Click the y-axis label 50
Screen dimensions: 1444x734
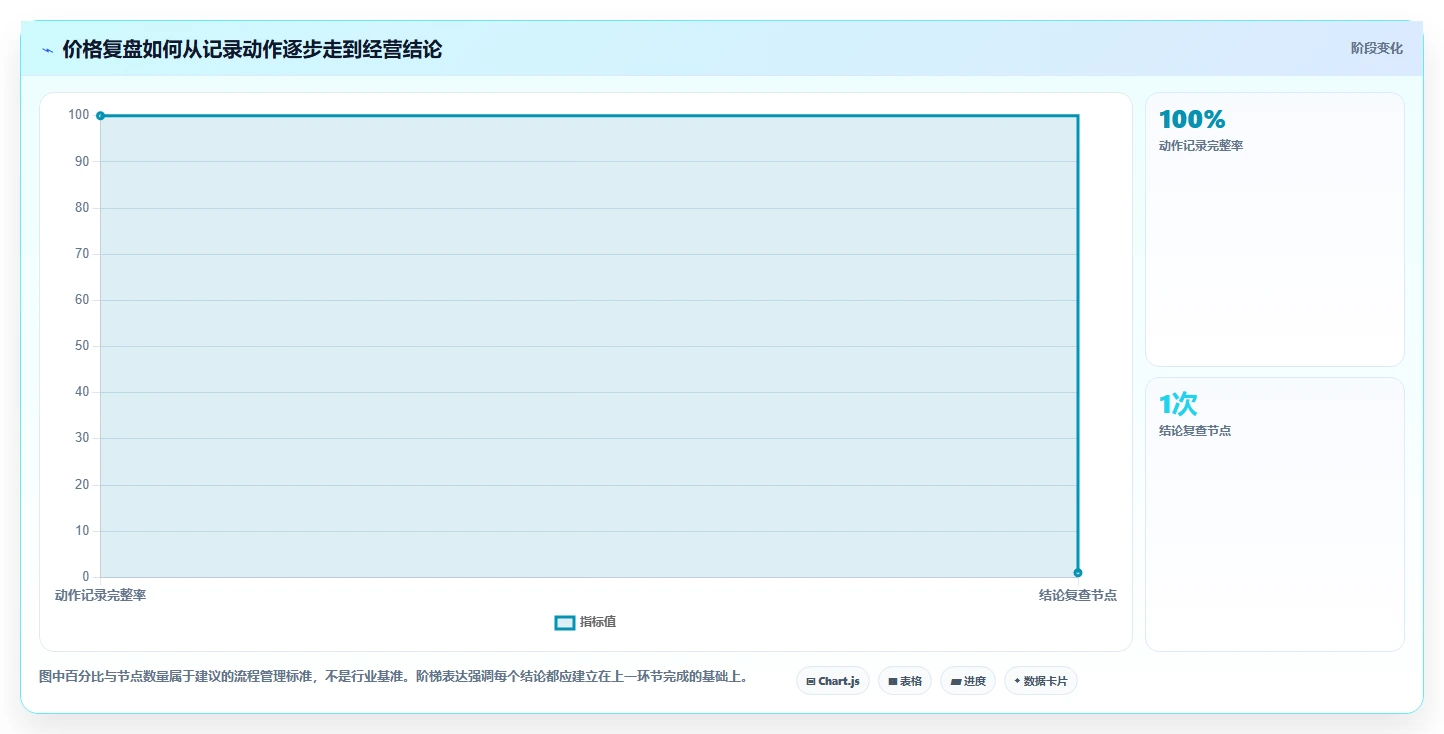[x=82, y=346]
